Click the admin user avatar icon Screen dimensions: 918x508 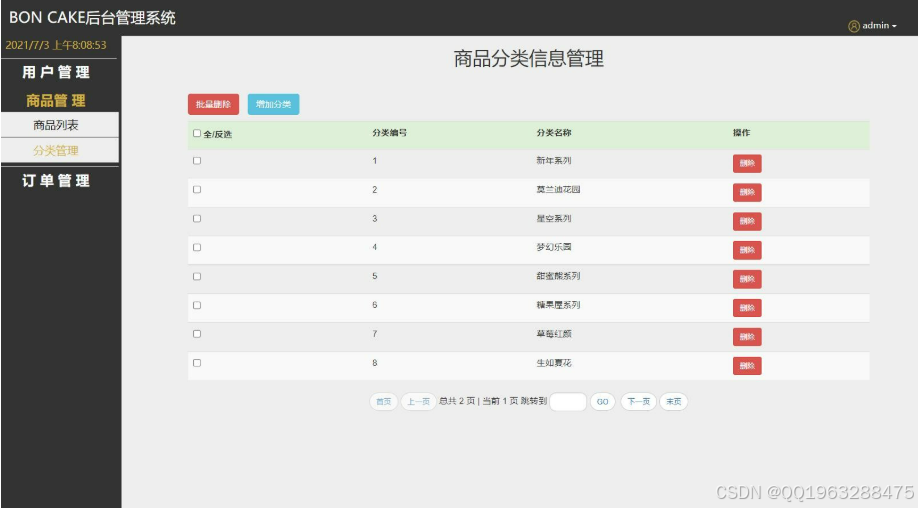tap(854, 26)
